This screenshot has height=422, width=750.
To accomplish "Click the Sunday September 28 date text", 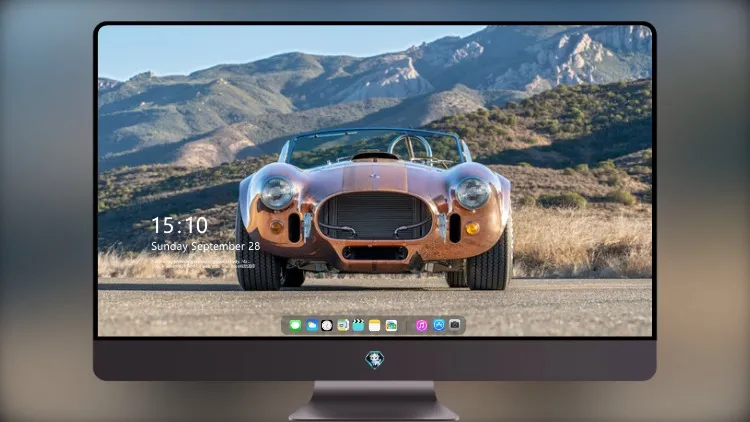I will point(206,246).
